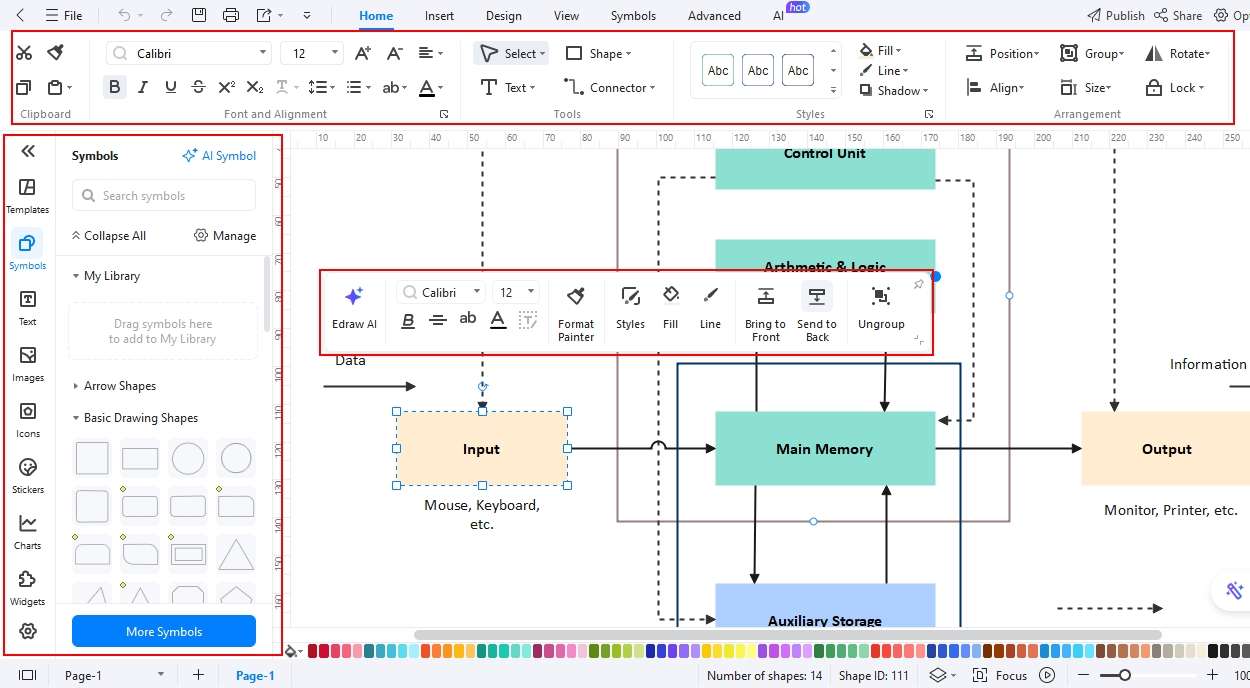Toggle Bold in the ribbon
Viewport: 1250px width, 688px height.
pyautogui.click(x=115, y=87)
